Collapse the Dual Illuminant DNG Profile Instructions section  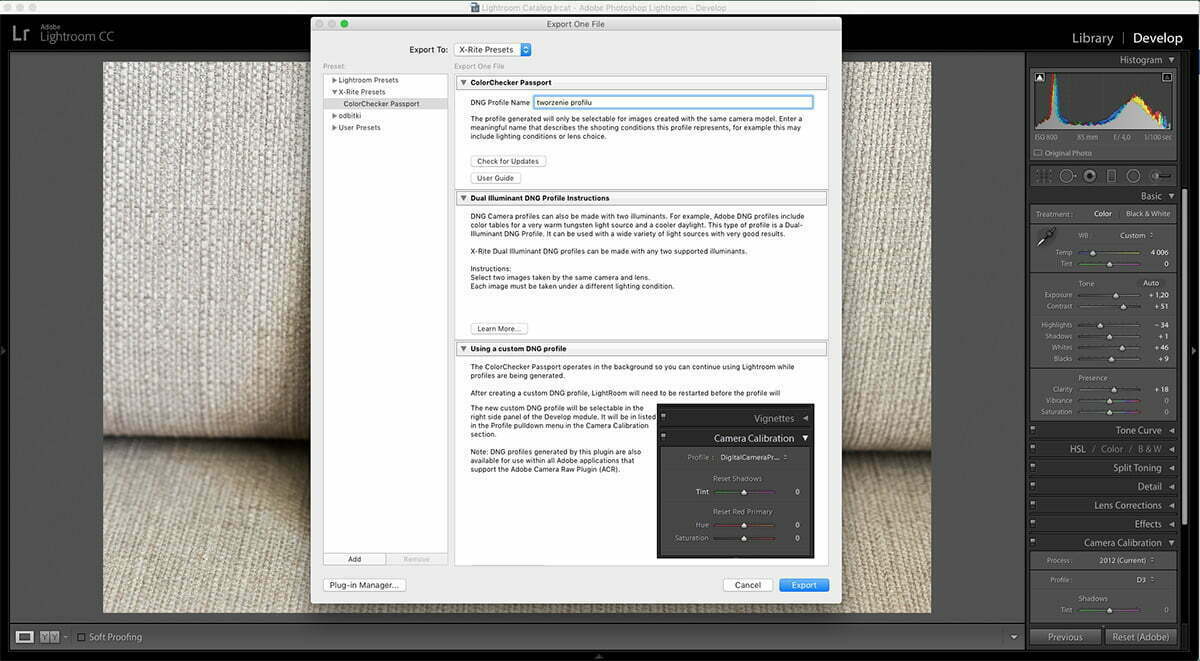point(463,197)
